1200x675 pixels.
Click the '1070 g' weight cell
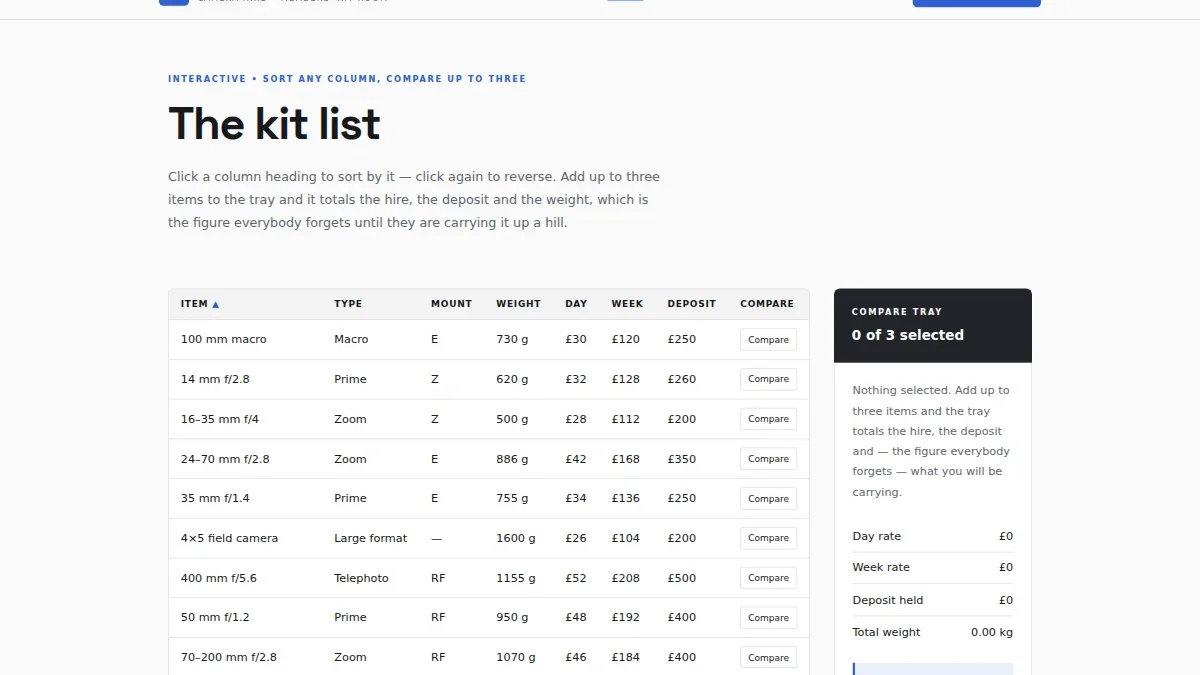click(516, 657)
